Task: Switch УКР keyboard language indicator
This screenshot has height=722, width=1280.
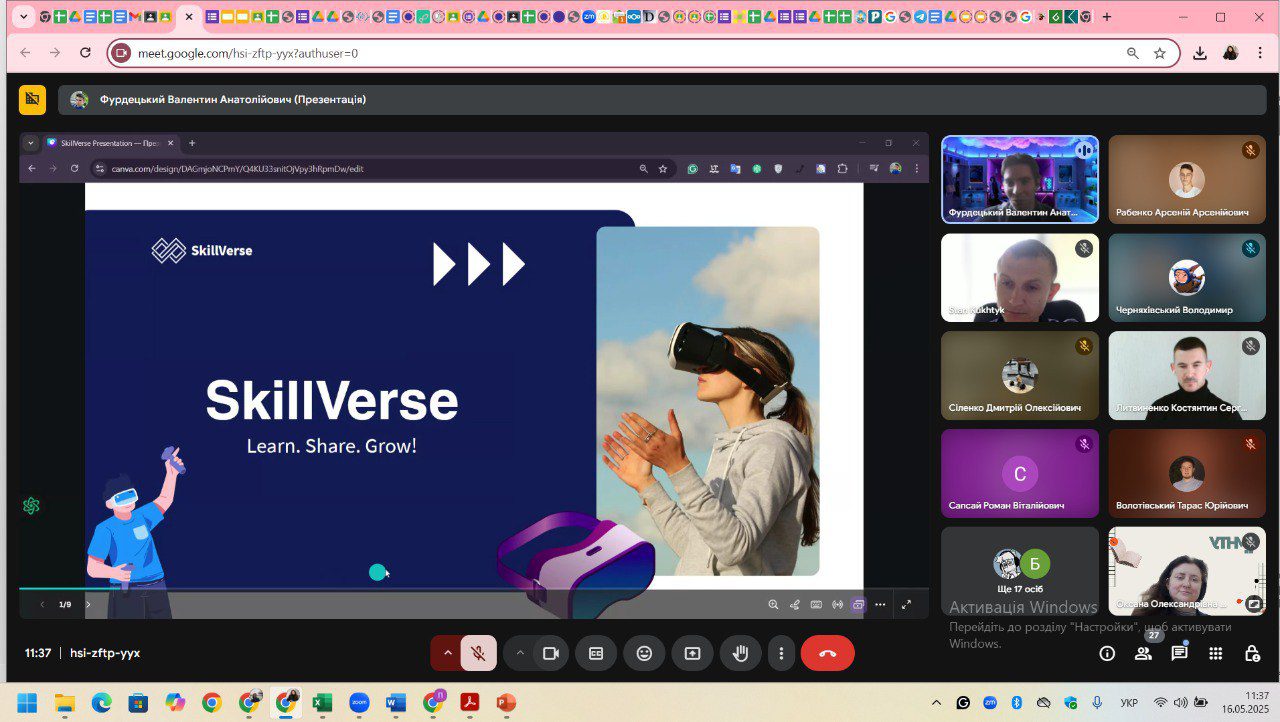Action: [1129, 703]
